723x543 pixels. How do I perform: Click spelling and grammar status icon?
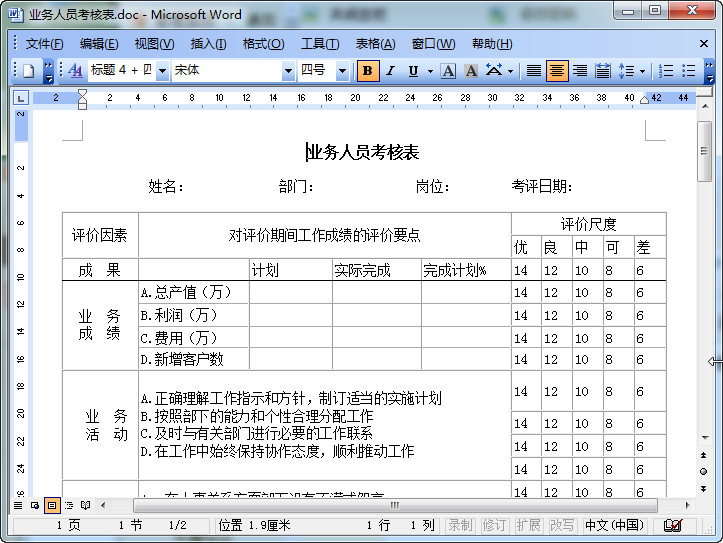click(x=673, y=525)
